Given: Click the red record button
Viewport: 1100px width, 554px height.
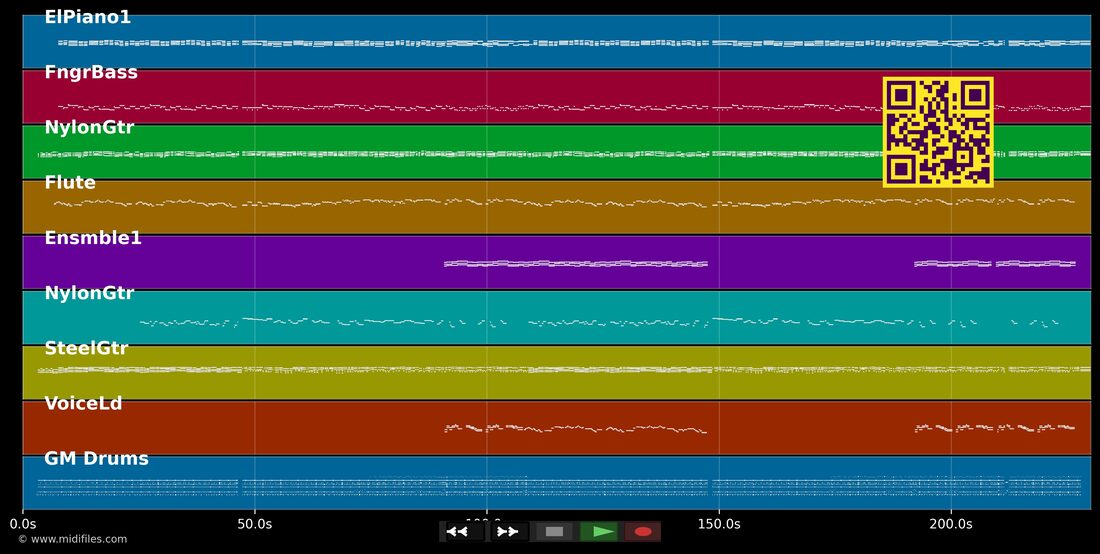Looking at the screenshot, I should pos(643,532).
